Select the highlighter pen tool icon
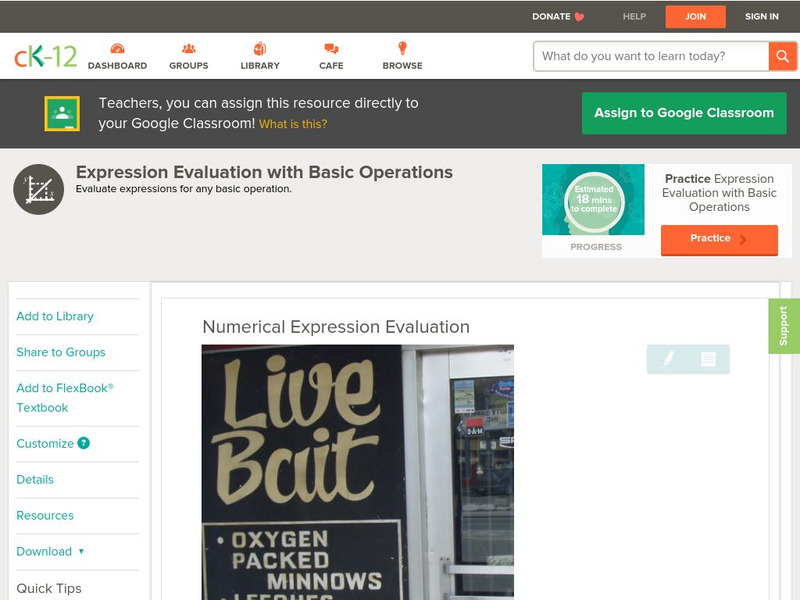Screen dimensions: 800x600 click(668, 359)
